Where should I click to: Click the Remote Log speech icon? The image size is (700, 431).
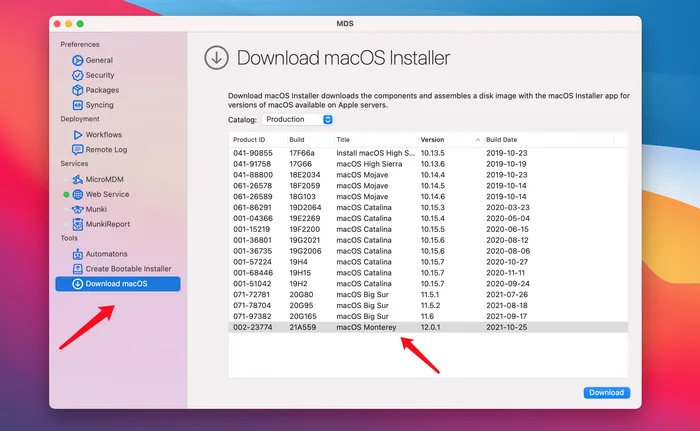[78, 150]
